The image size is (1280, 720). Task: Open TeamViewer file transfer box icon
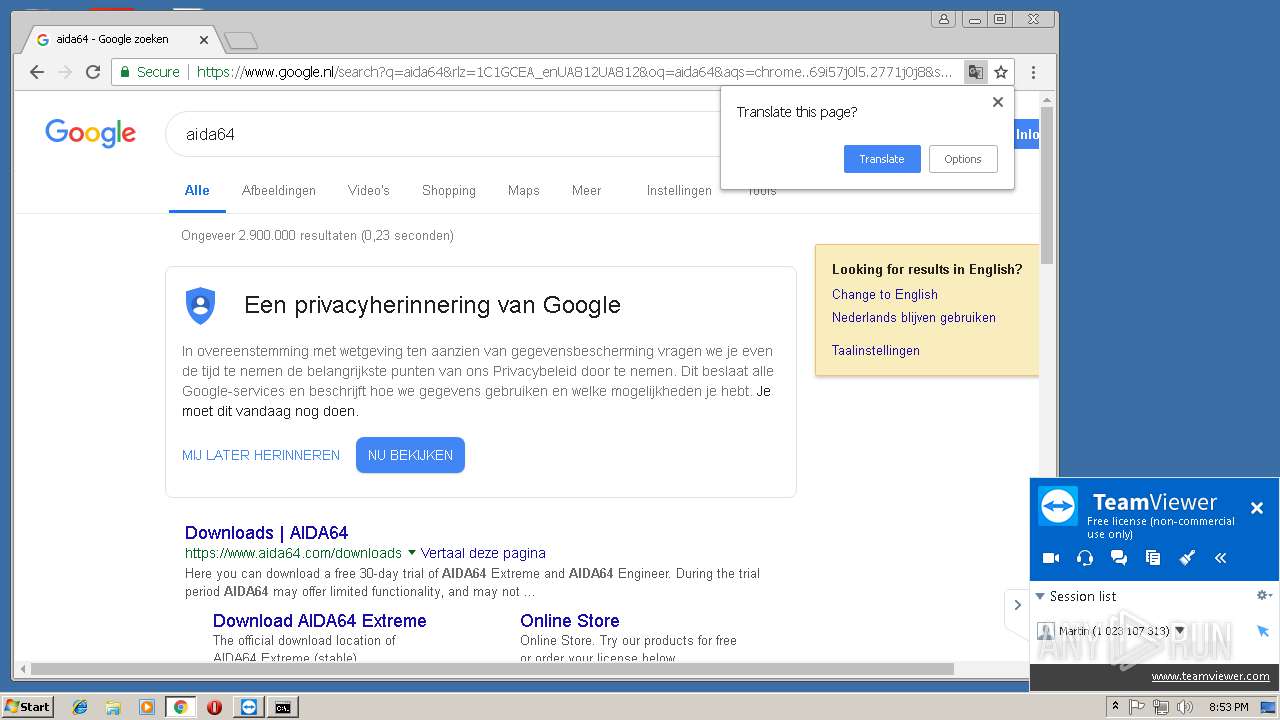click(x=1153, y=558)
